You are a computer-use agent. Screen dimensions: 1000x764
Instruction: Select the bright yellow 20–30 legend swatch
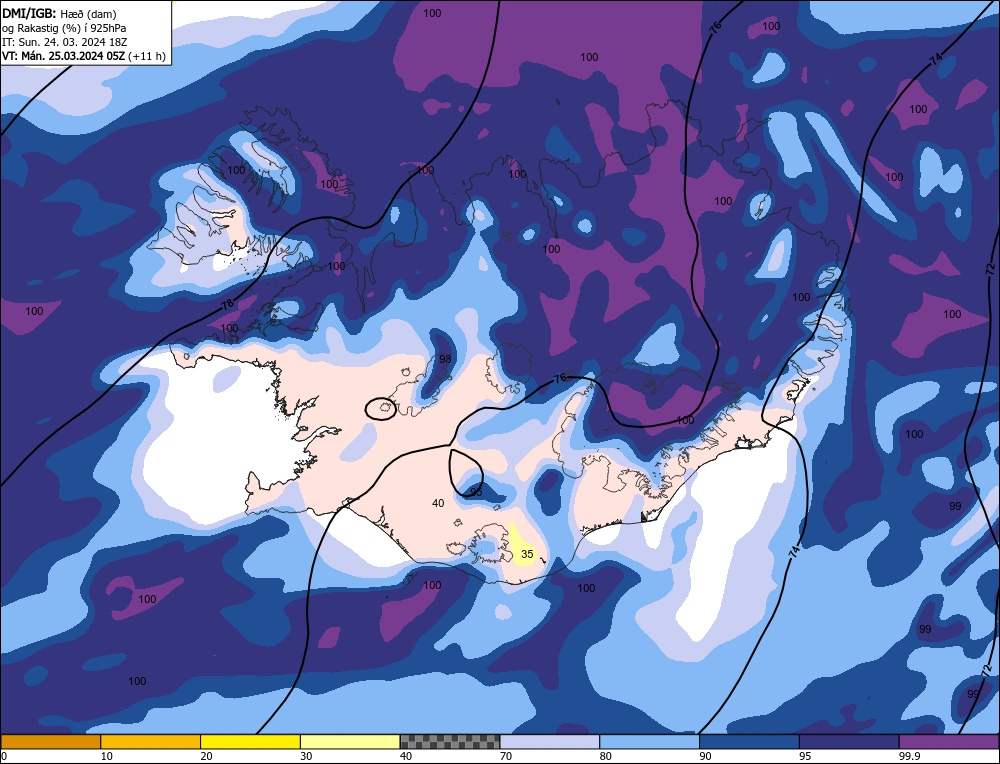click(250, 742)
